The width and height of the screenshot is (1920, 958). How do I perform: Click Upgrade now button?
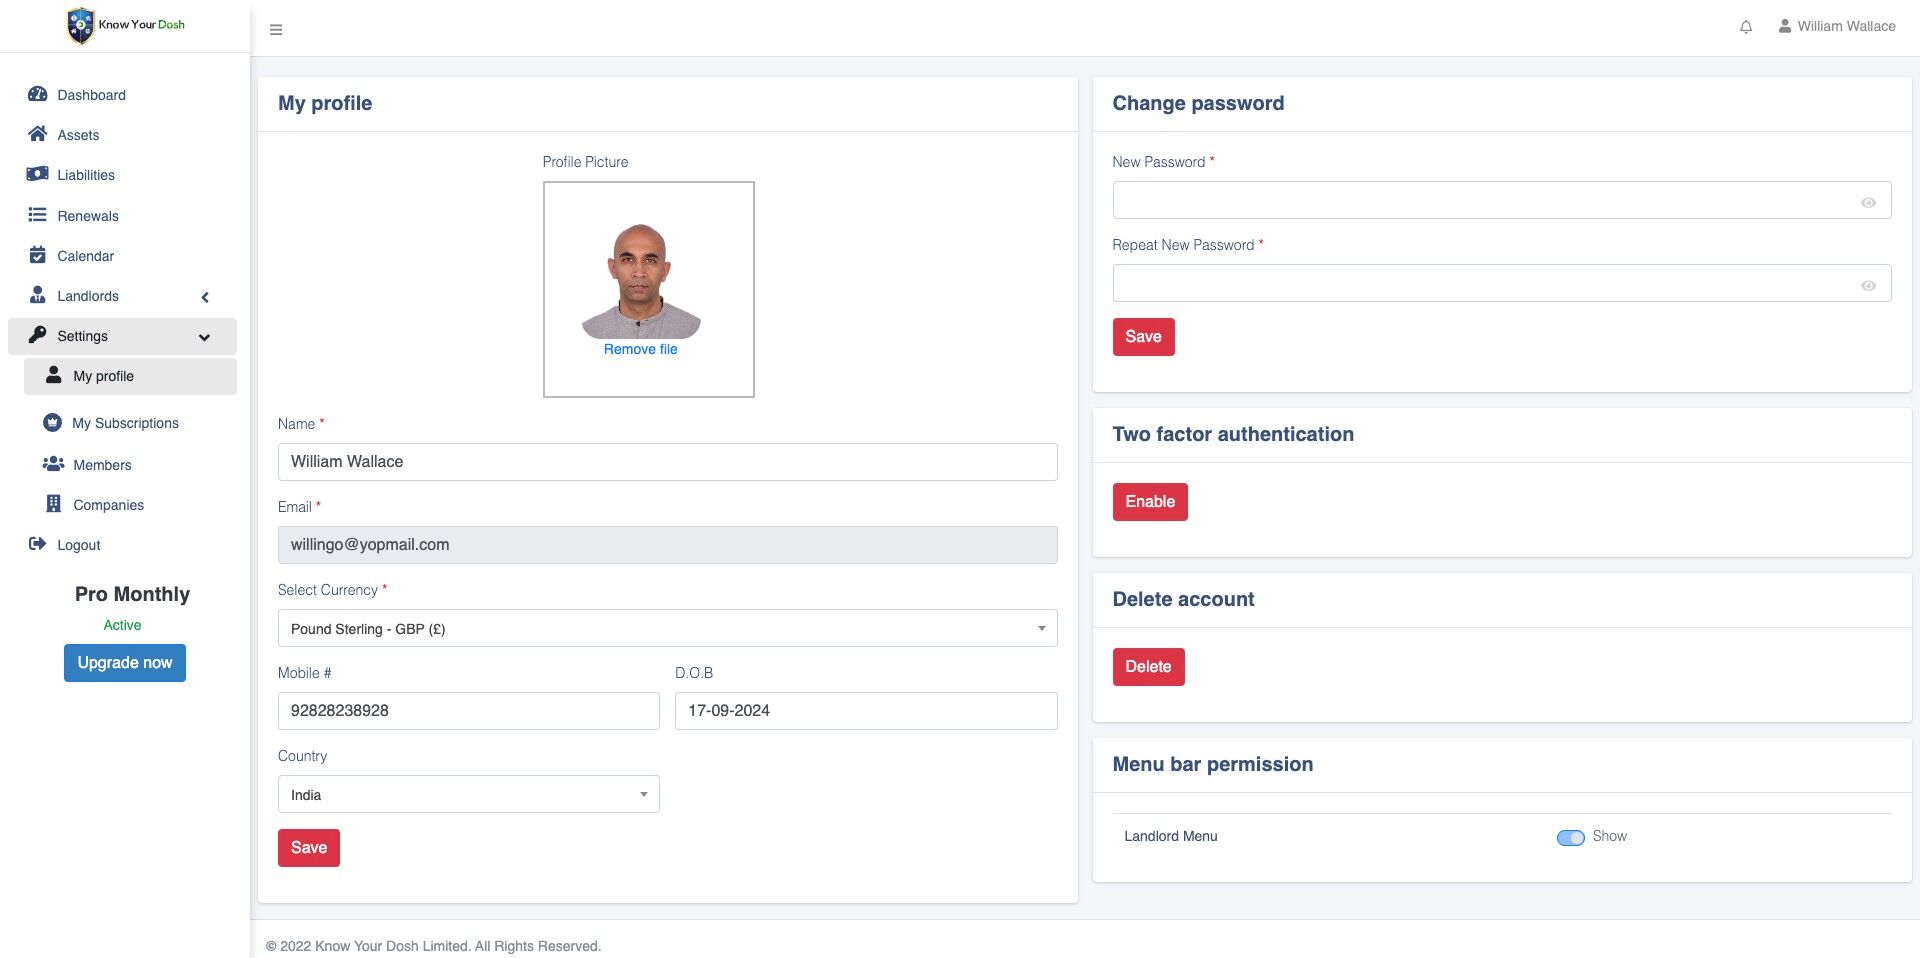(x=125, y=663)
